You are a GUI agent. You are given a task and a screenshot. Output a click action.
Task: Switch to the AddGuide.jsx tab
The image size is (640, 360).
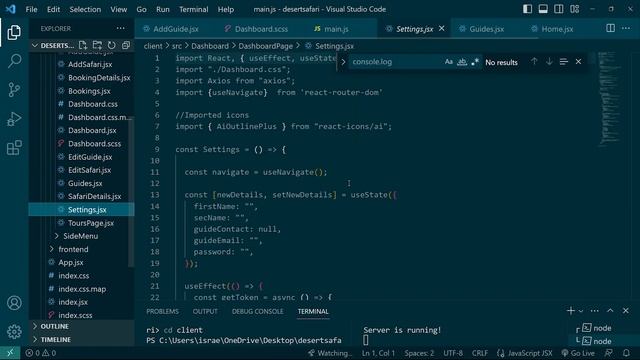[176, 29]
